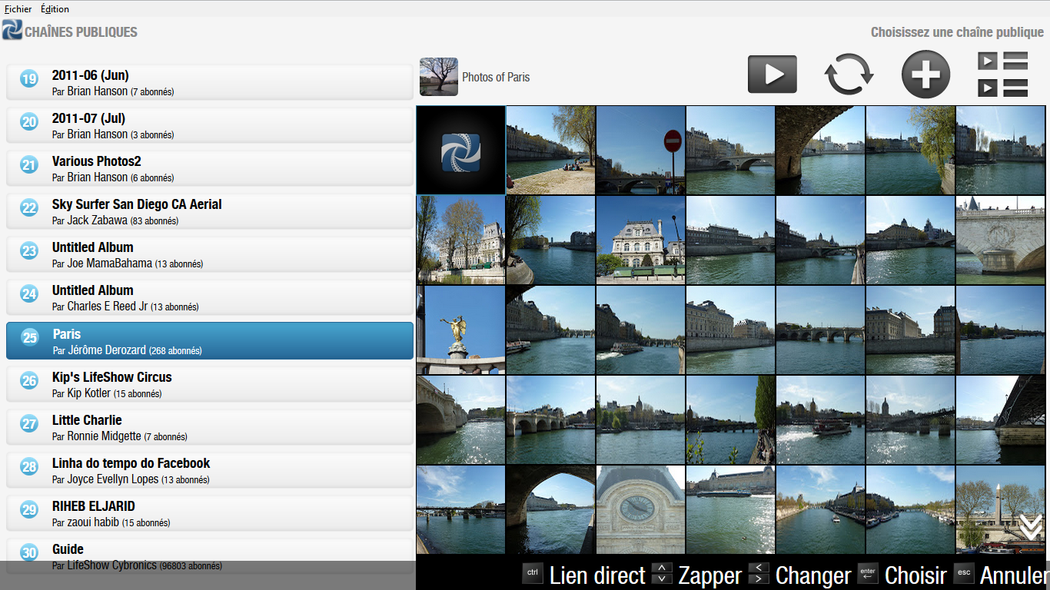Click the Annuler esc shortcut

click(1000, 575)
